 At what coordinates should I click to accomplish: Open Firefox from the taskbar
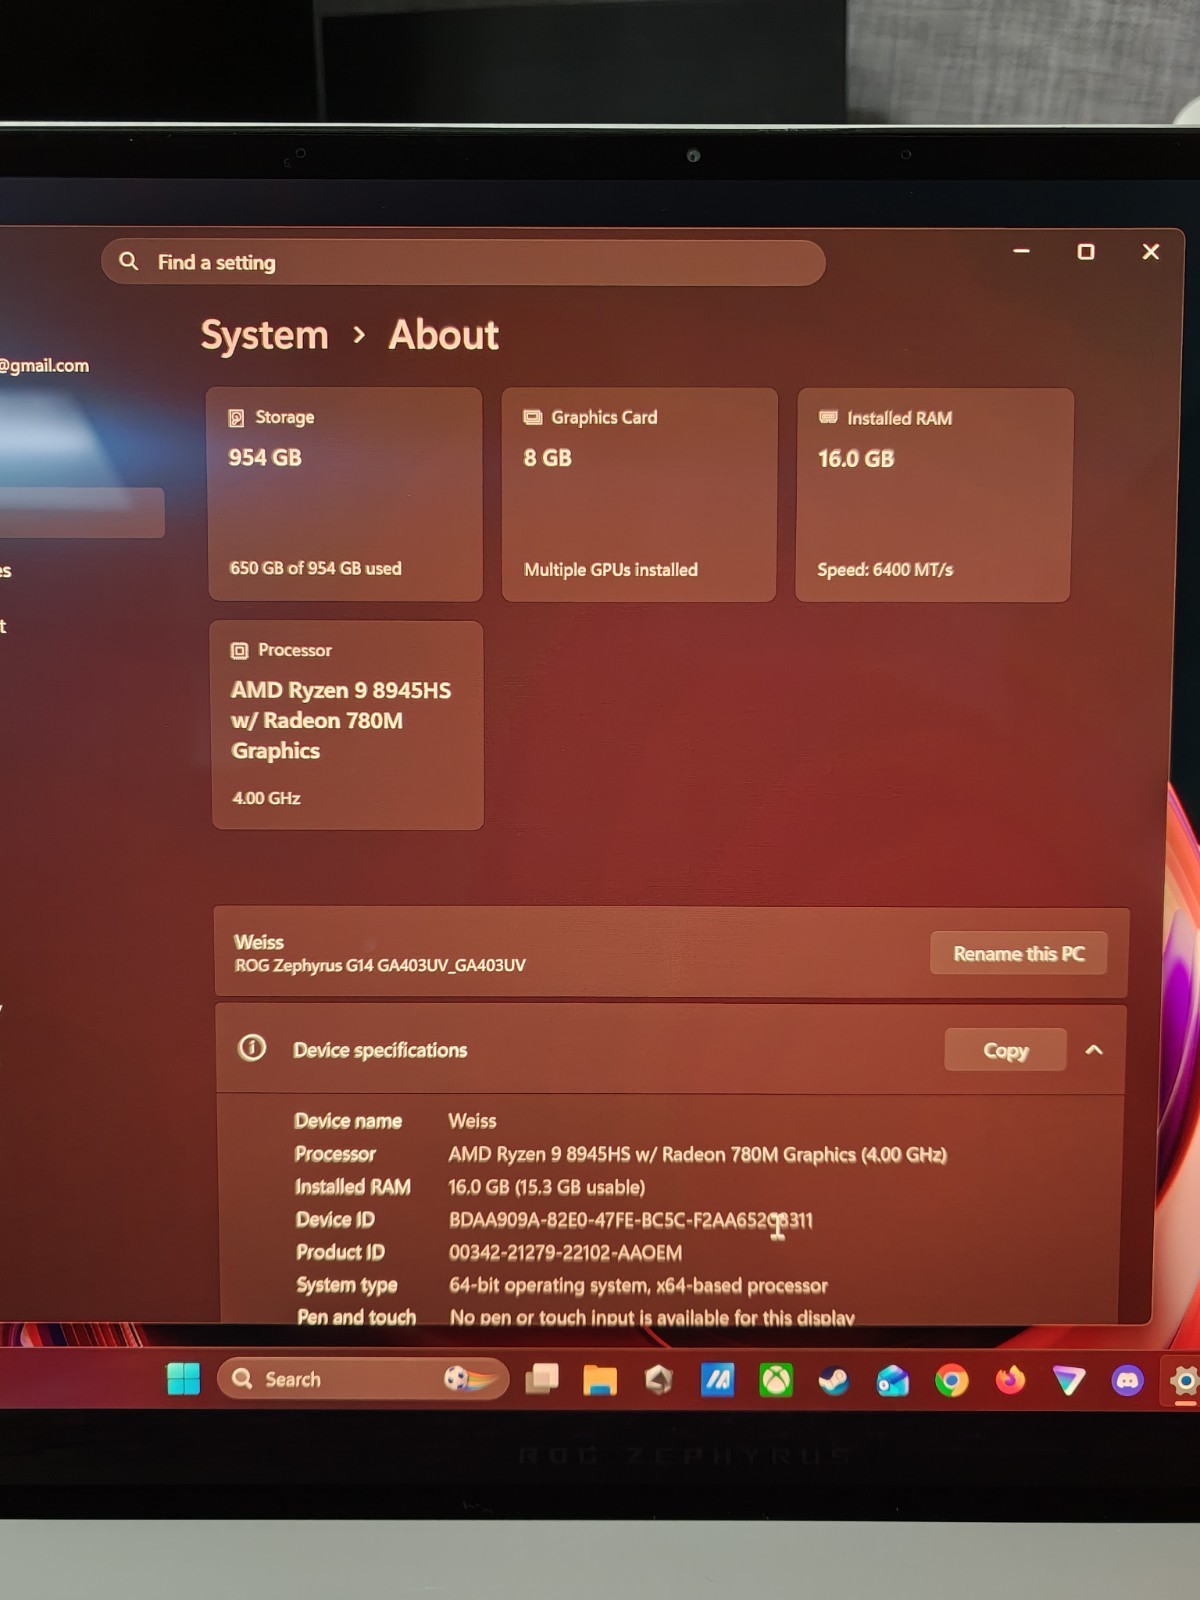1010,1381
